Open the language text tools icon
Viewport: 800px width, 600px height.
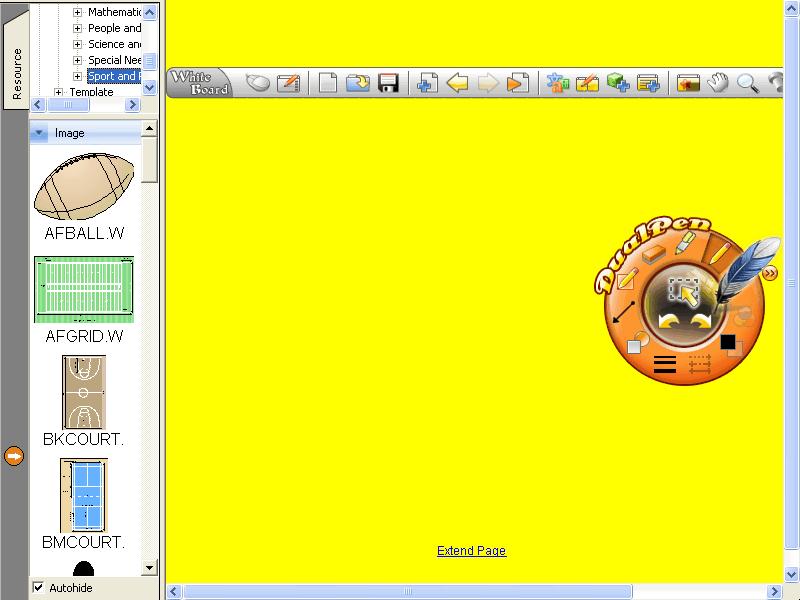pos(558,83)
